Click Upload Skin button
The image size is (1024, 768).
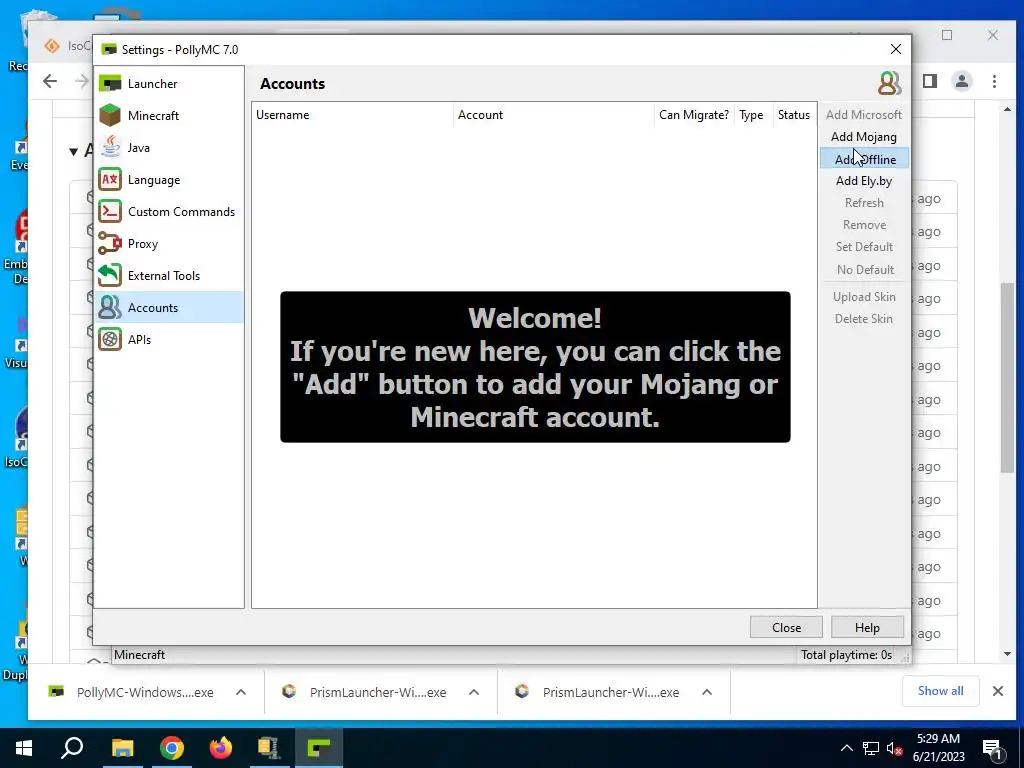click(x=864, y=297)
